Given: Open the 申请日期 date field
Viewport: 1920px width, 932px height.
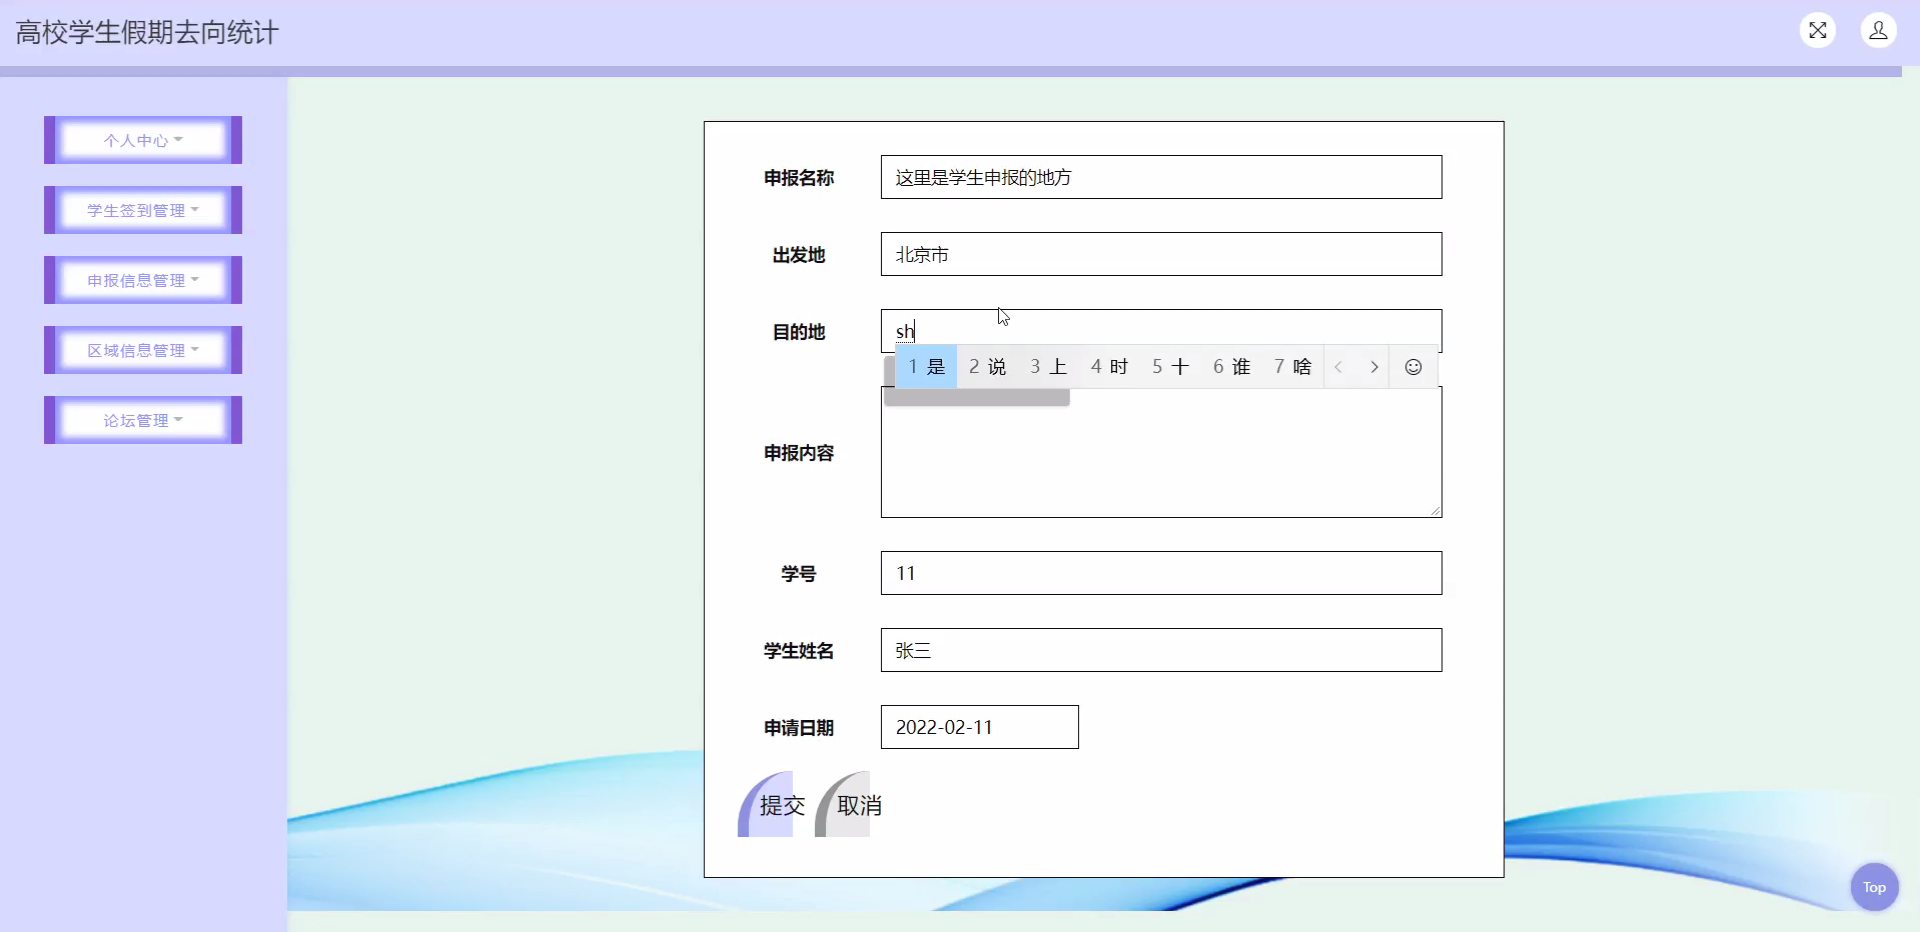Looking at the screenshot, I should (x=979, y=727).
